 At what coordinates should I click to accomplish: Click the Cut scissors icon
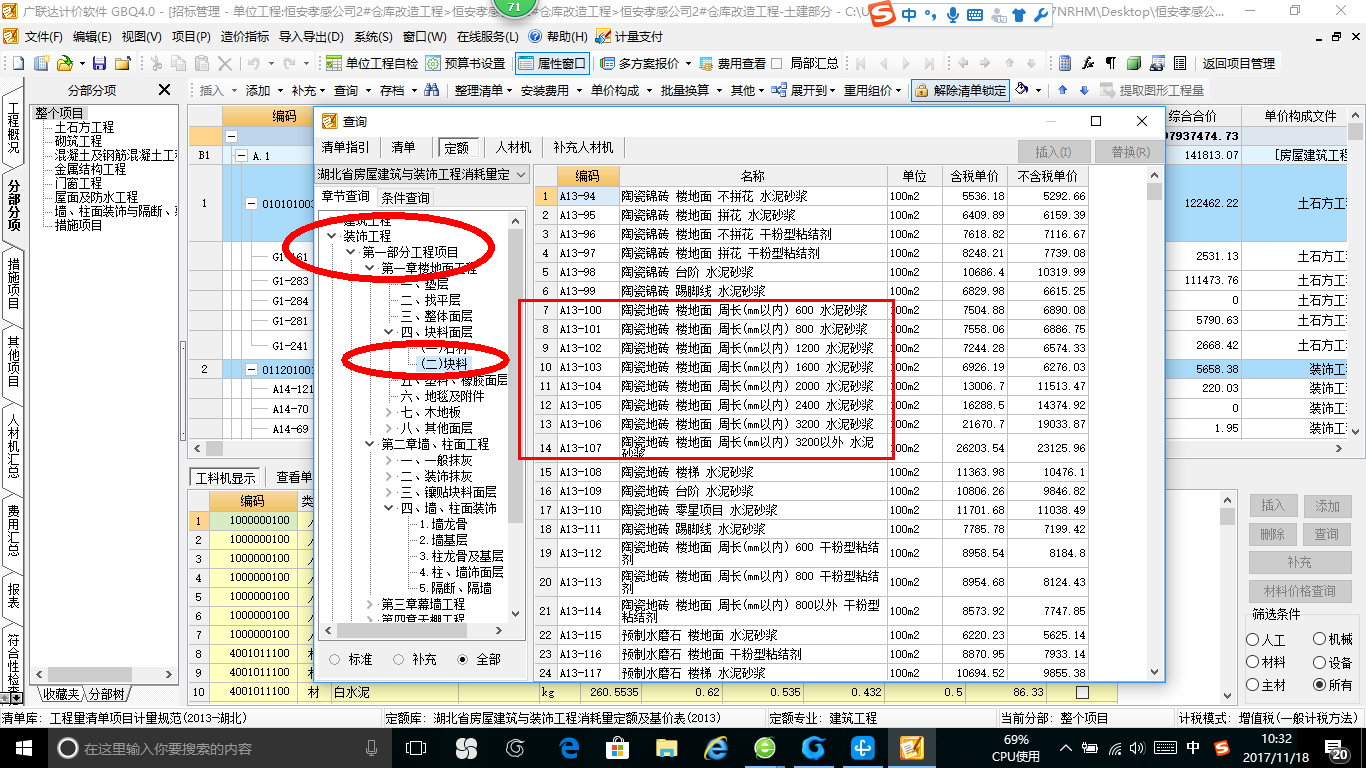pos(156,63)
